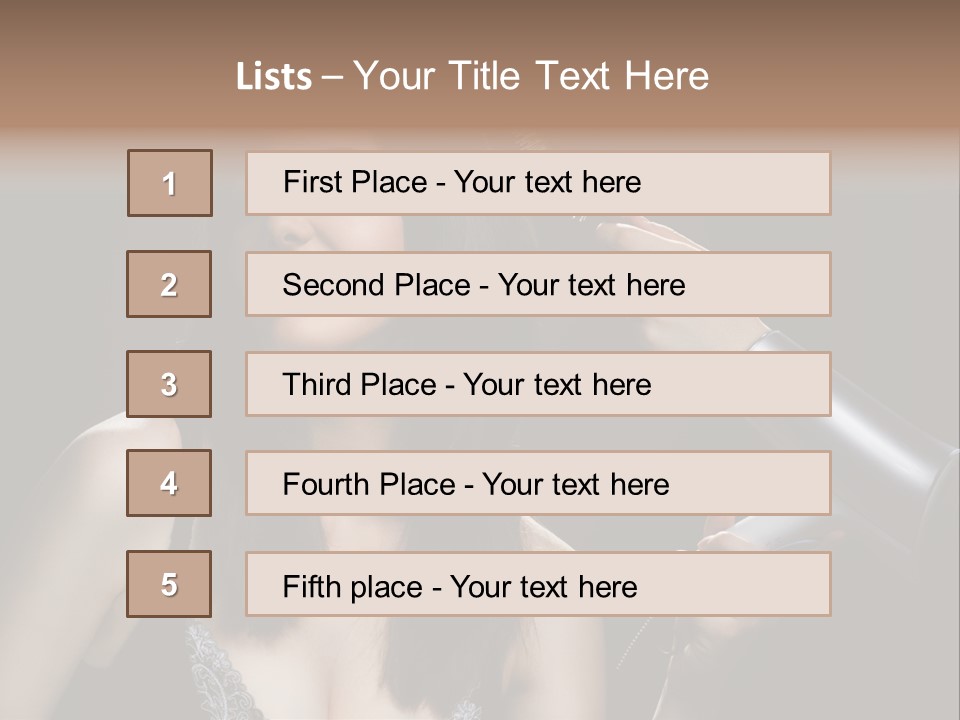
Task: Select the number 2 box
Action: 169,284
